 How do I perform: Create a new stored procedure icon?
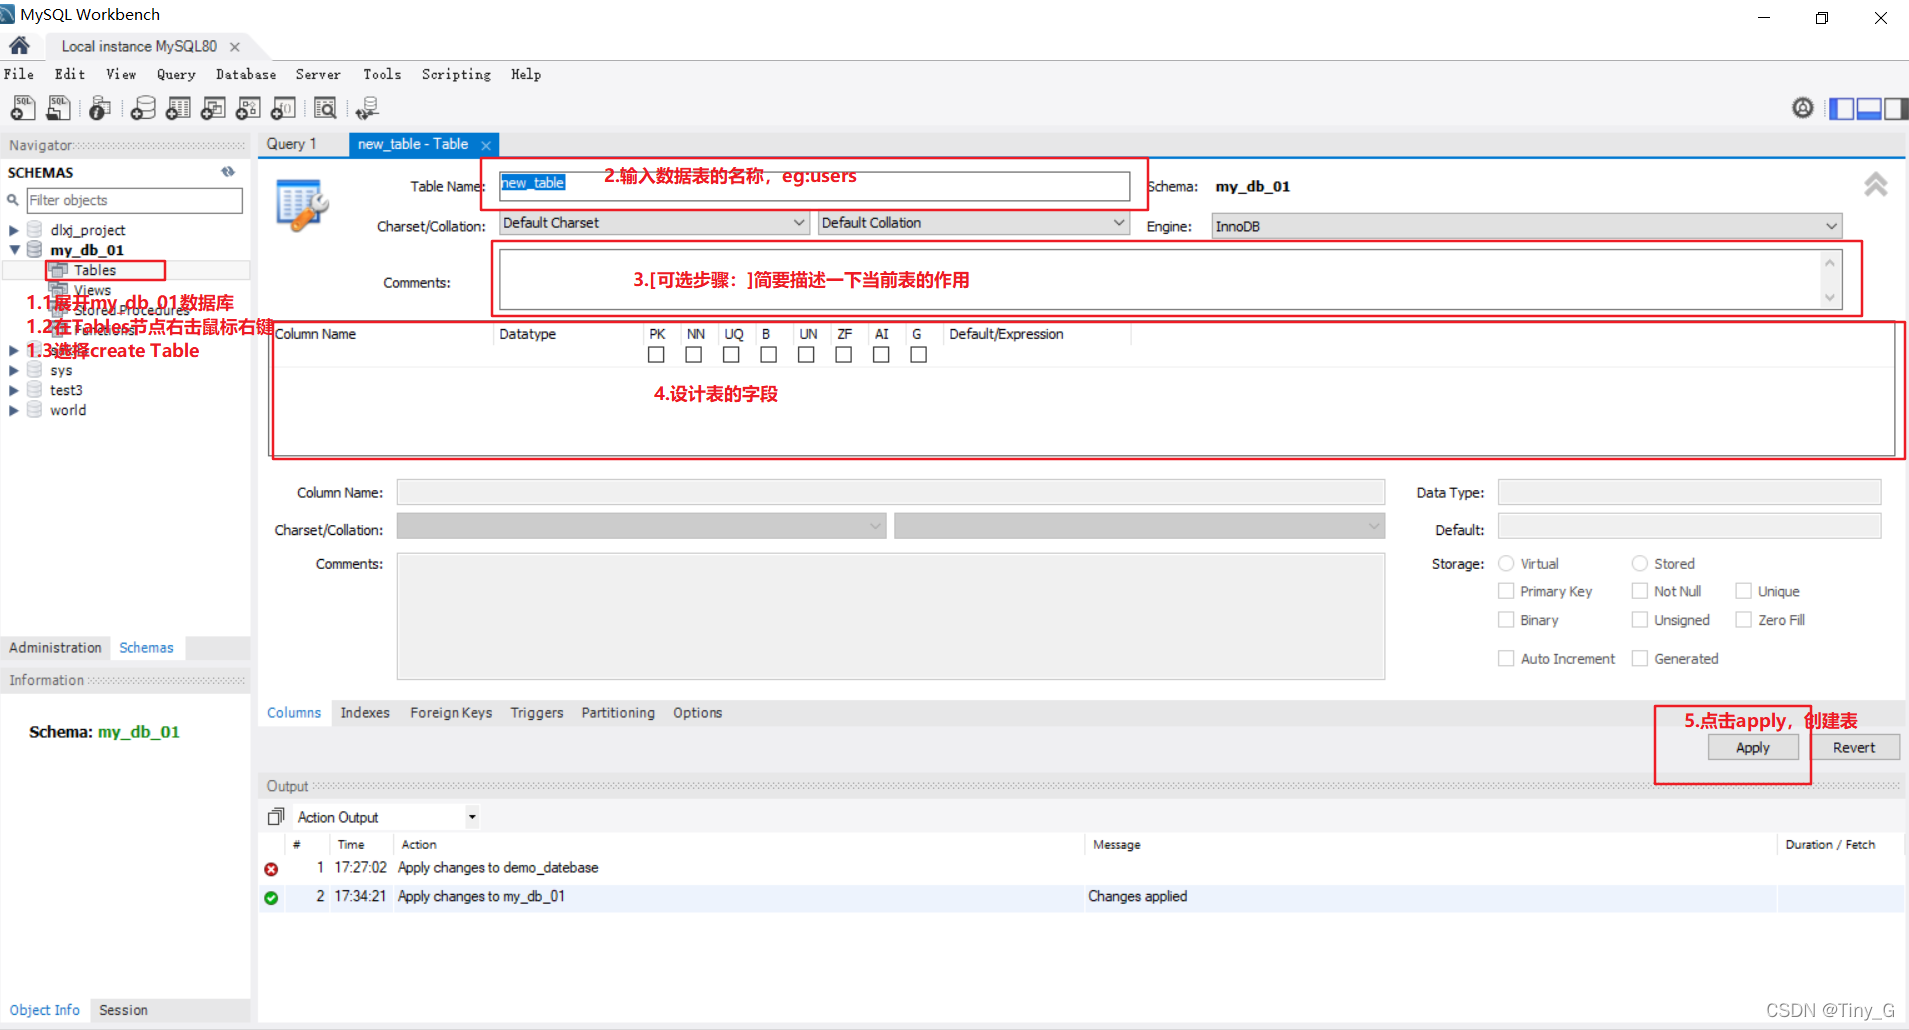[248, 108]
